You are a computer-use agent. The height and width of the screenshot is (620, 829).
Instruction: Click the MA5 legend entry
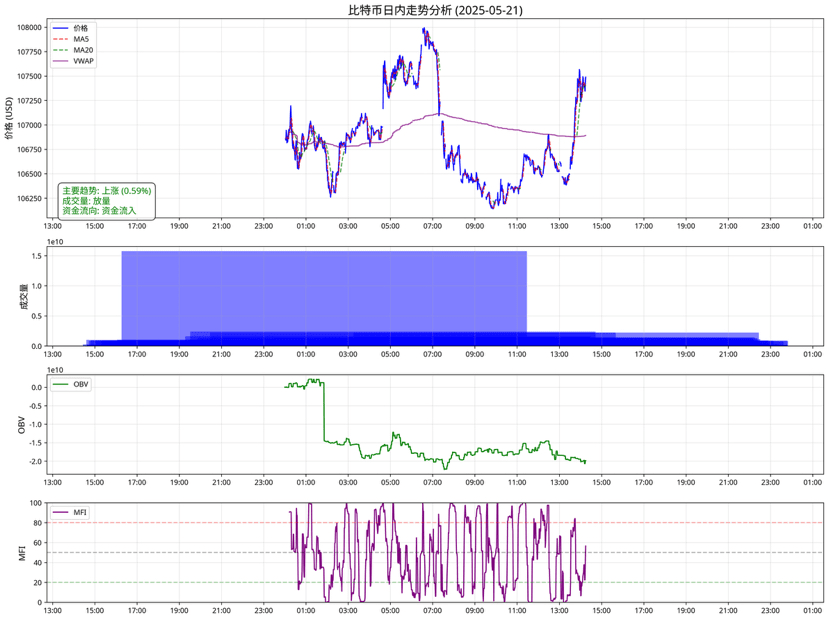pos(81,39)
